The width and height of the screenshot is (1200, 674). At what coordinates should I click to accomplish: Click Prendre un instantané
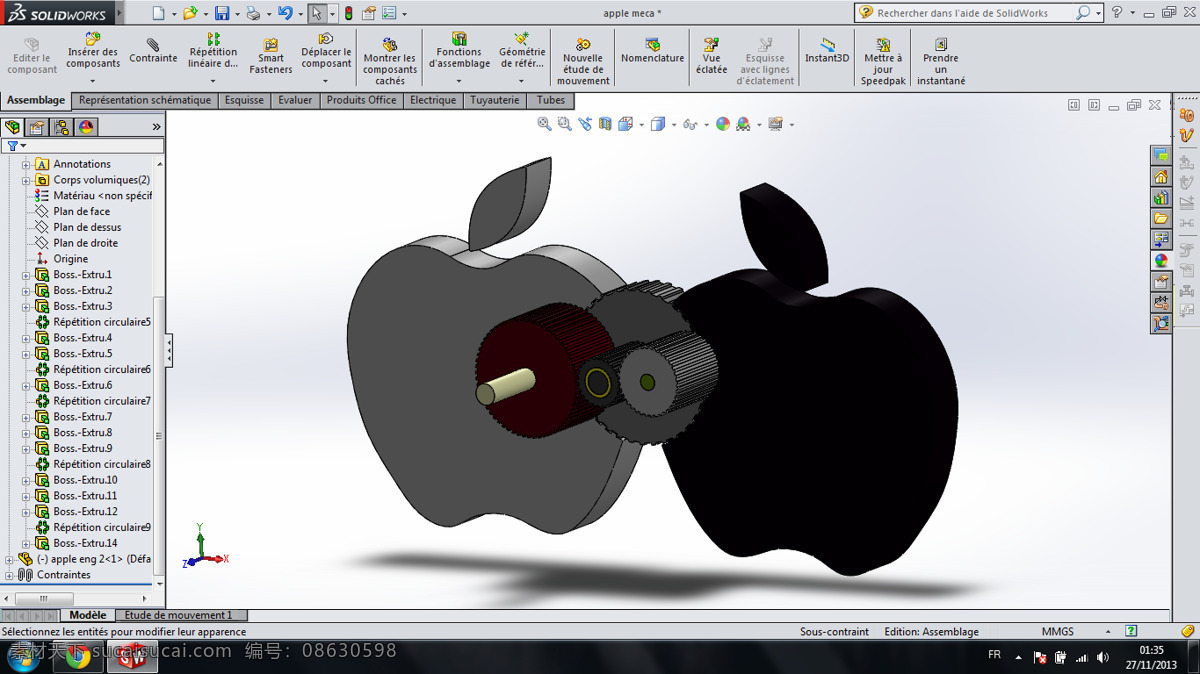pyautogui.click(x=941, y=62)
